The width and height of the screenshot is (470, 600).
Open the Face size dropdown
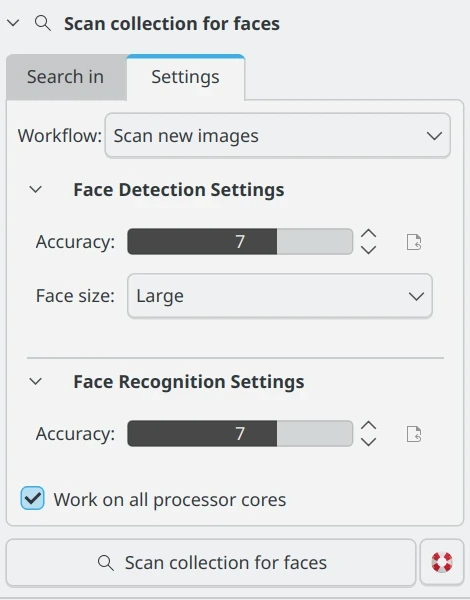(280, 296)
